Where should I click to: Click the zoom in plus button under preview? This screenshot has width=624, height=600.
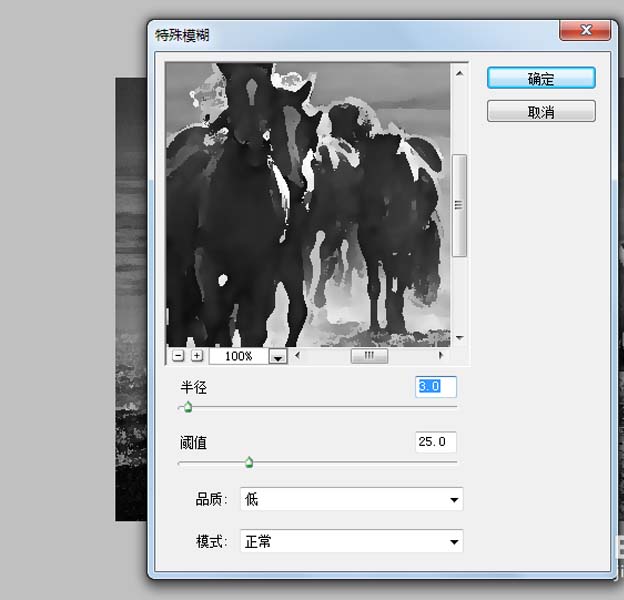(196, 355)
